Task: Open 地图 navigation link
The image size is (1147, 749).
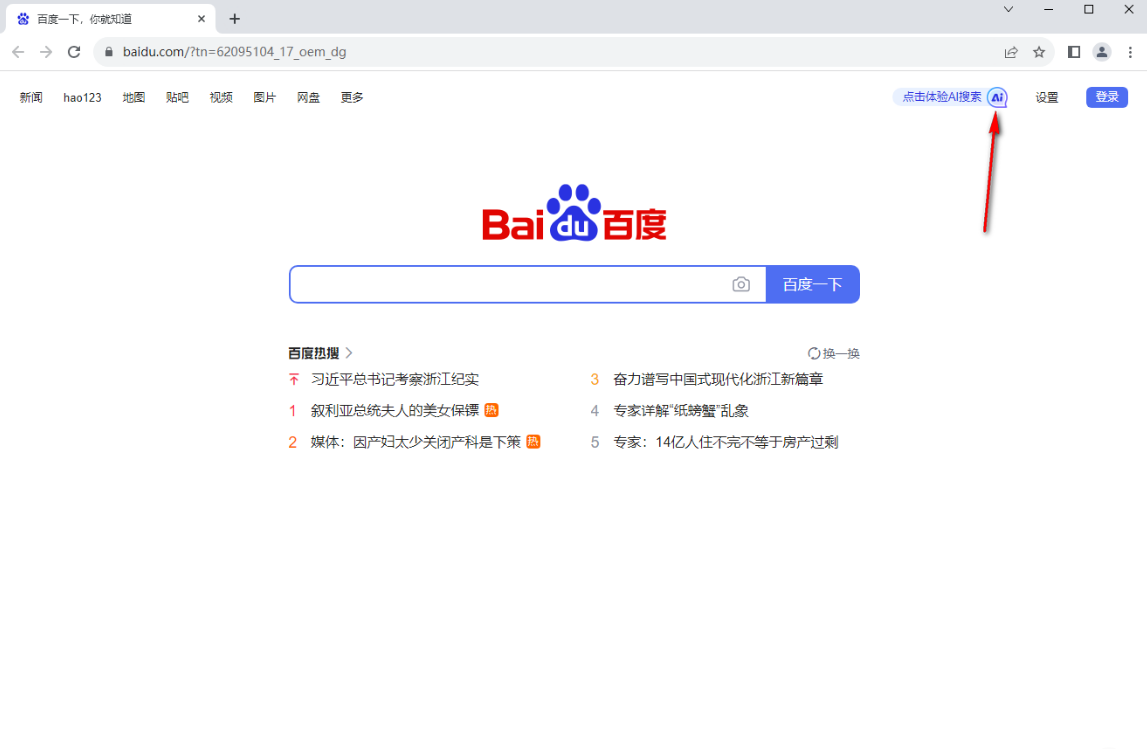Action: [133, 97]
